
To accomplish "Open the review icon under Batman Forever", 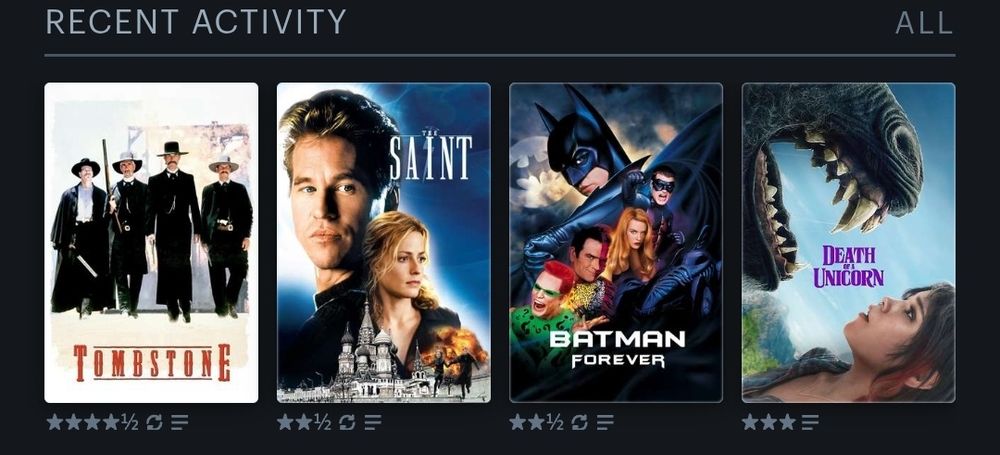I will (605, 422).
